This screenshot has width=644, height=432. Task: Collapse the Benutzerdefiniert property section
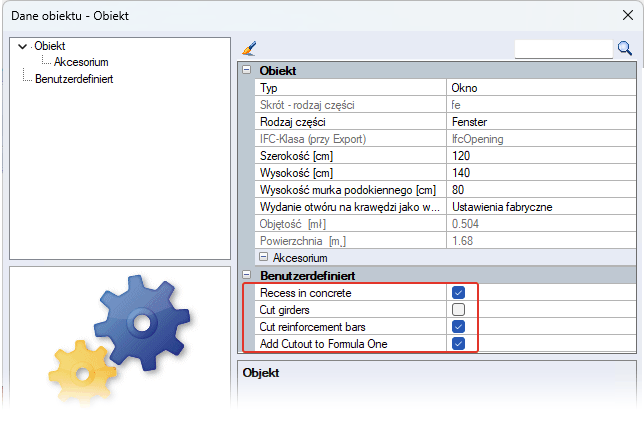(x=247, y=275)
